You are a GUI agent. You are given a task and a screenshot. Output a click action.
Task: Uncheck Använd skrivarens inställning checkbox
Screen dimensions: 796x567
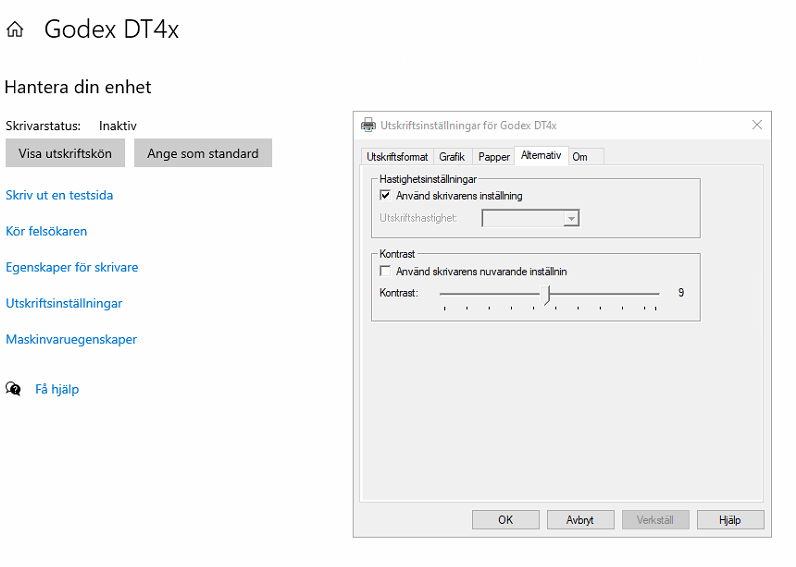point(385,195)
